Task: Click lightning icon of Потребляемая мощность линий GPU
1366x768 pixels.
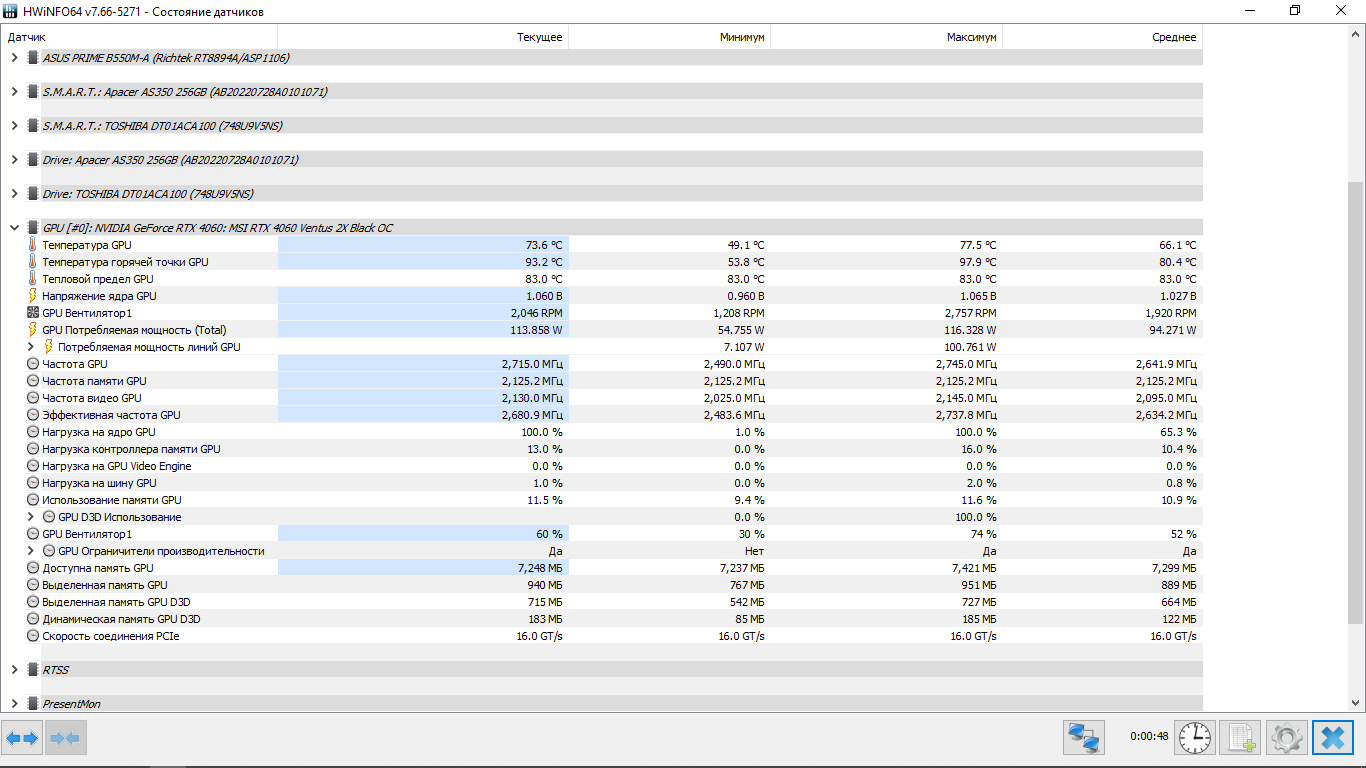Action: 48,347
